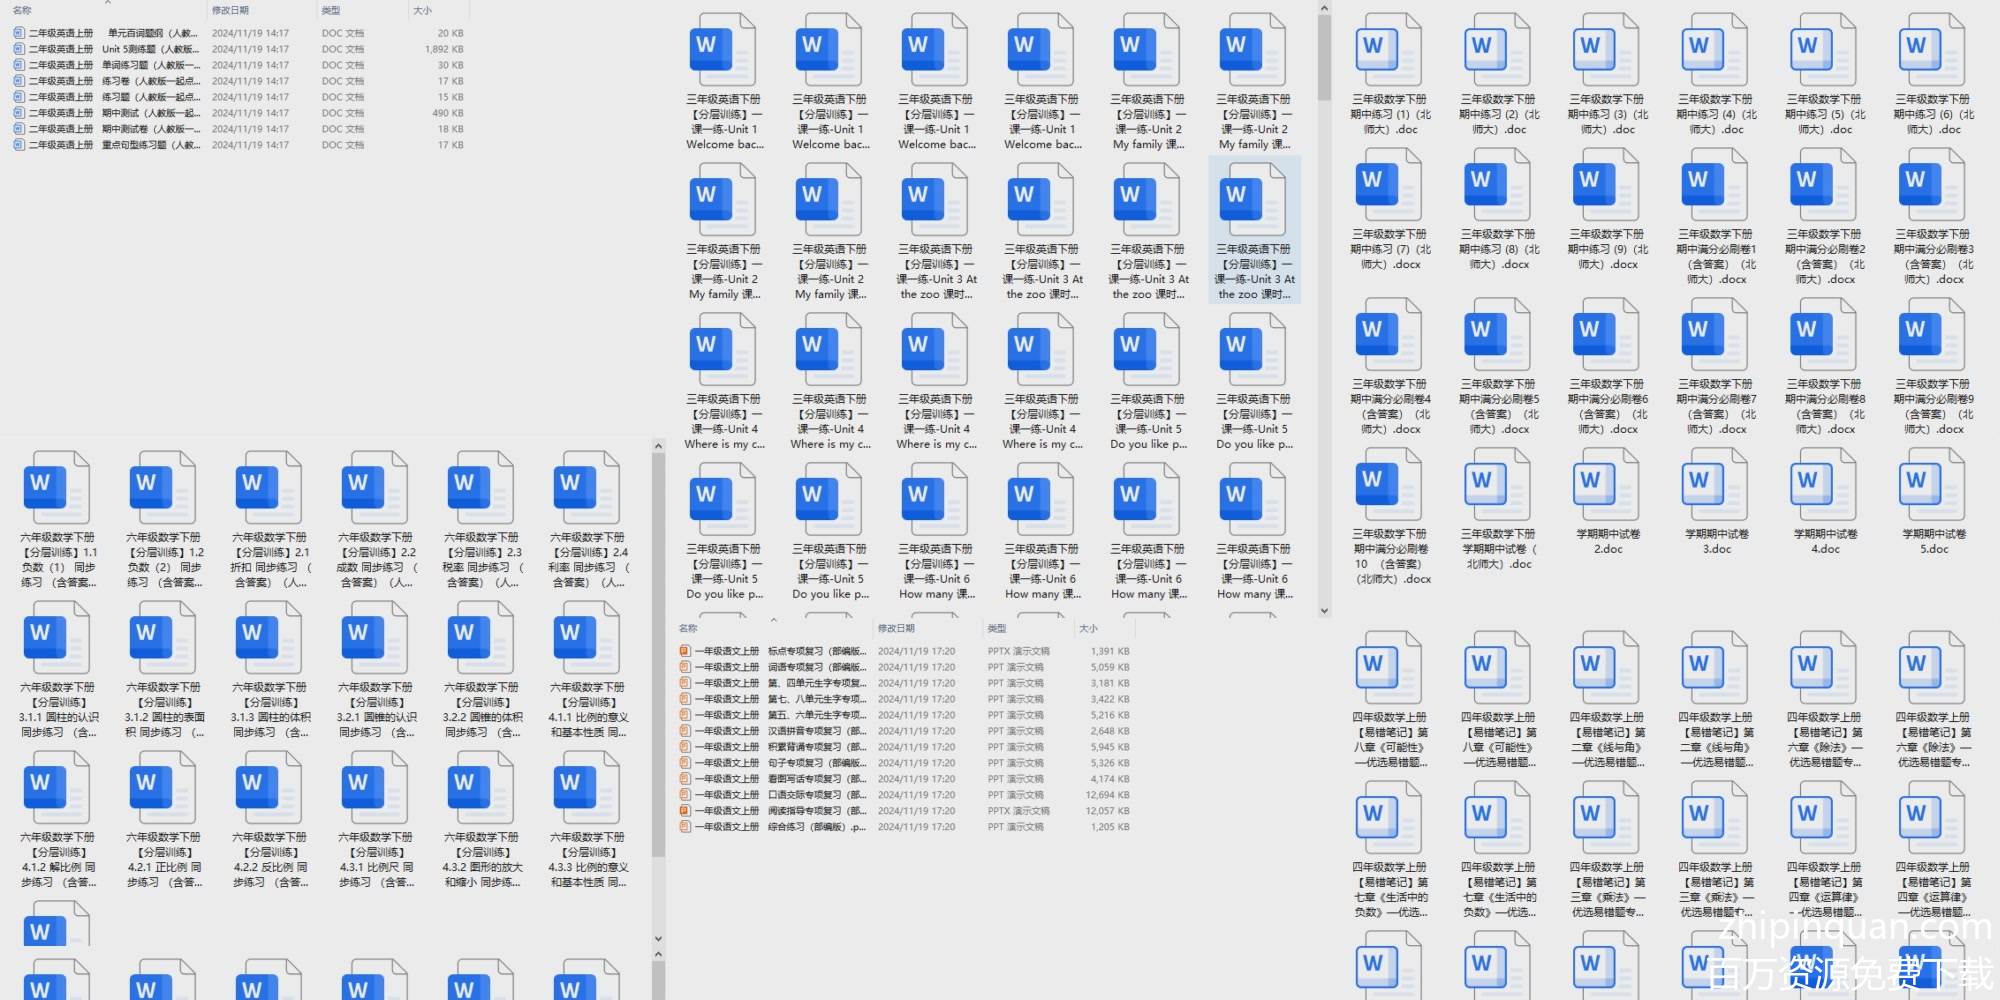Select the 重点句型练习题 DOC file row
Screen dimensions: 2000x1000
coord(110,145)
